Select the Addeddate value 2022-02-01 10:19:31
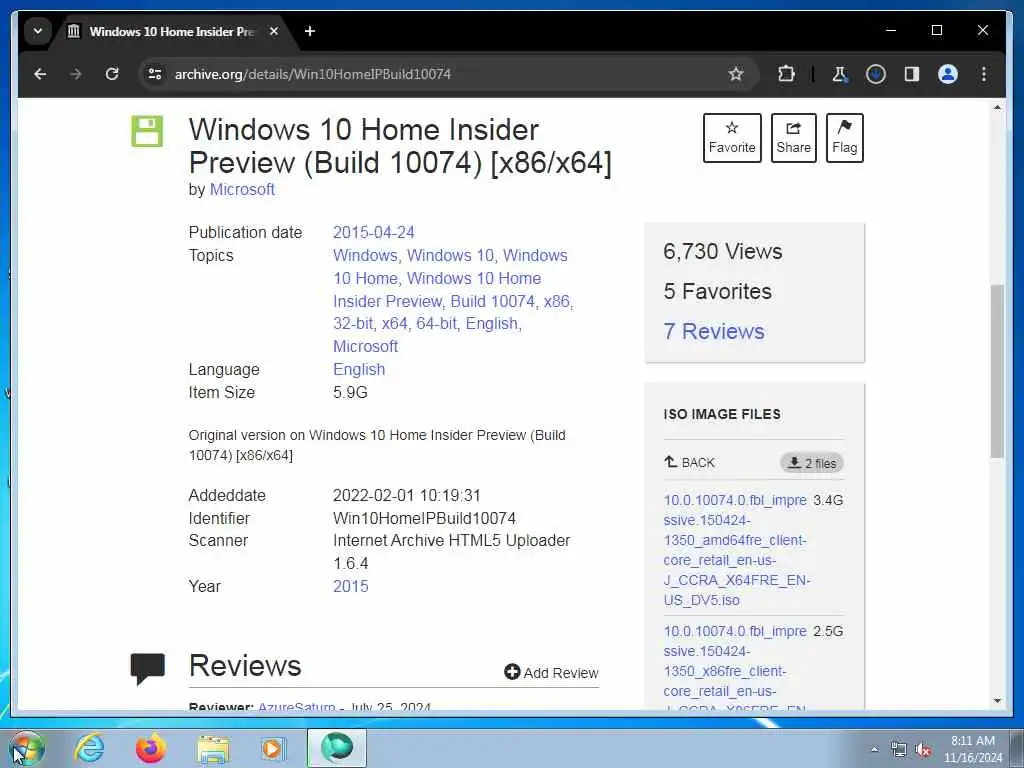This screenshot has height=768, width=1024. pos(407,496)
